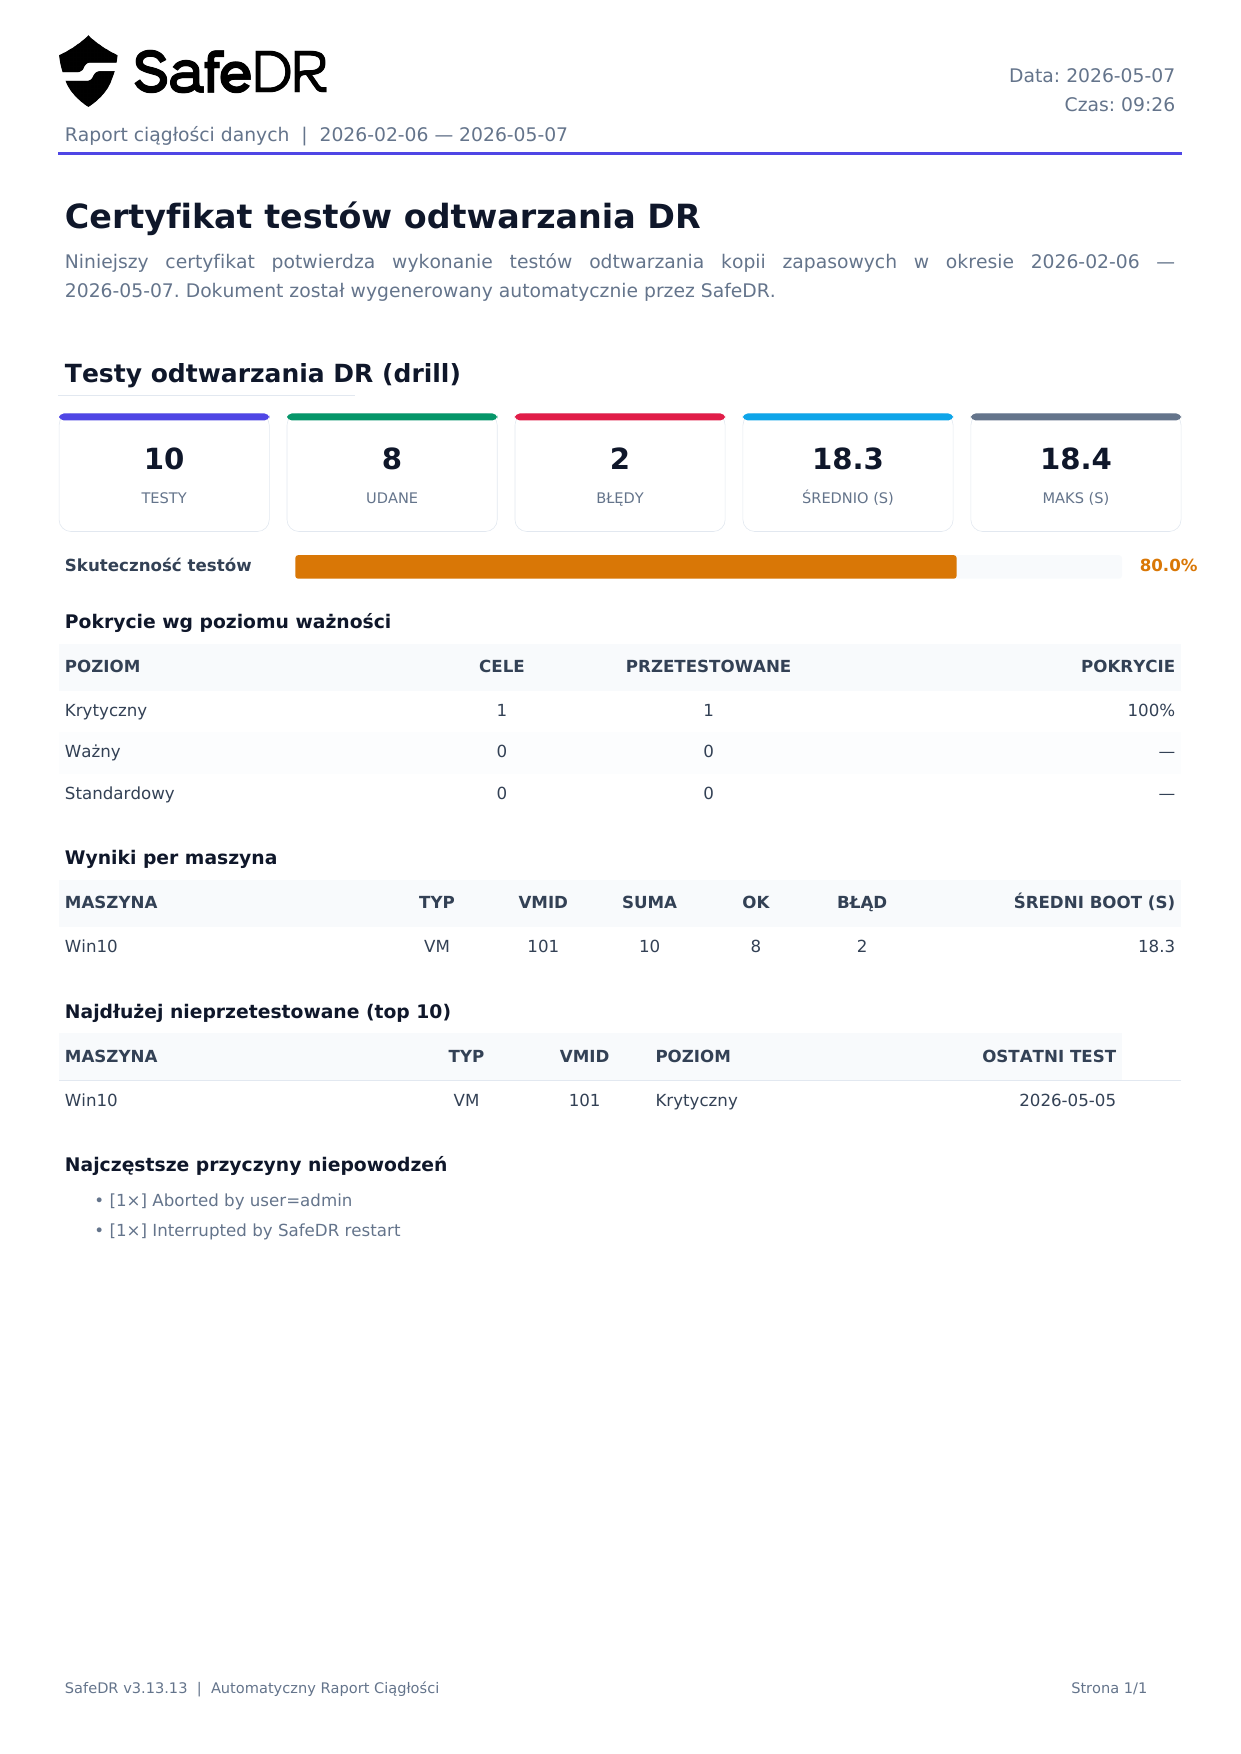Click the '18.3 ŚREDNIO (S)' card
The height and width of the screenshot is (1754, 1241).
pyautogui.click(x=848, y=472)
